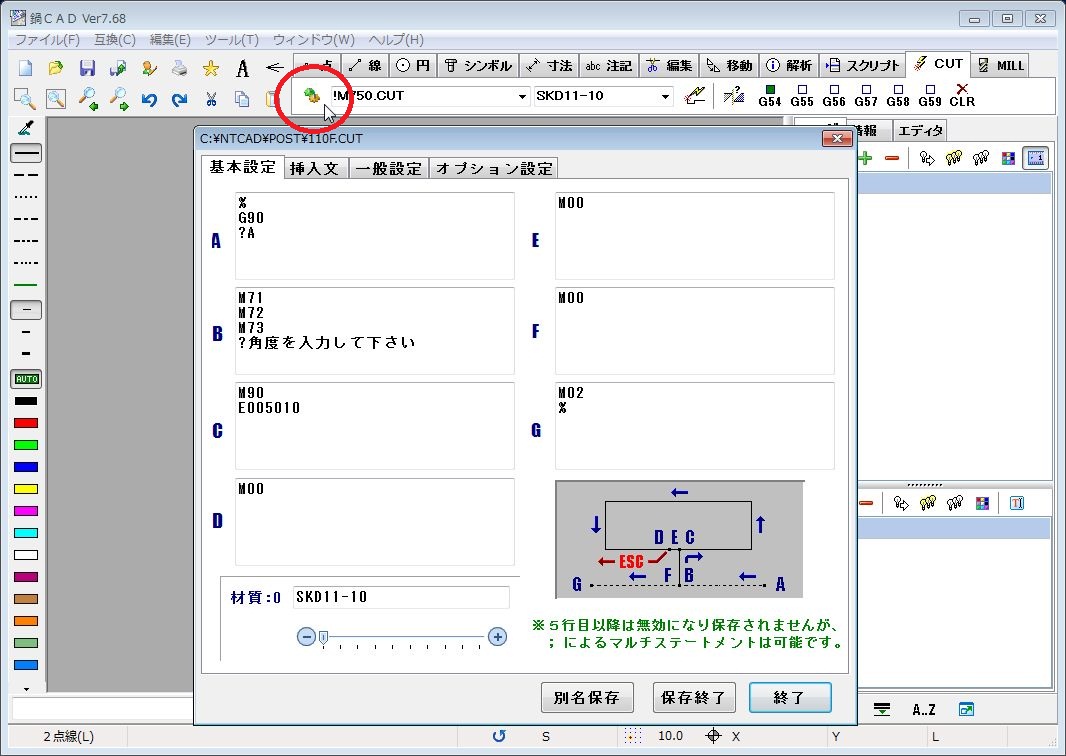Screen dimensions: 1066x756
Task: Open a file with the folder icon
Action: coord(56,67)
